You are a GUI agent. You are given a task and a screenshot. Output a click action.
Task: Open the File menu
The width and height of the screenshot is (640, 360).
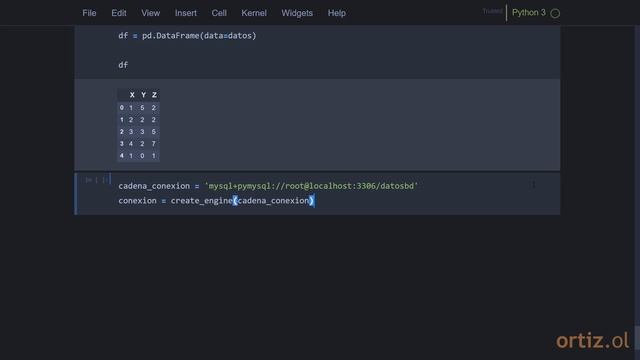(89, 13)
